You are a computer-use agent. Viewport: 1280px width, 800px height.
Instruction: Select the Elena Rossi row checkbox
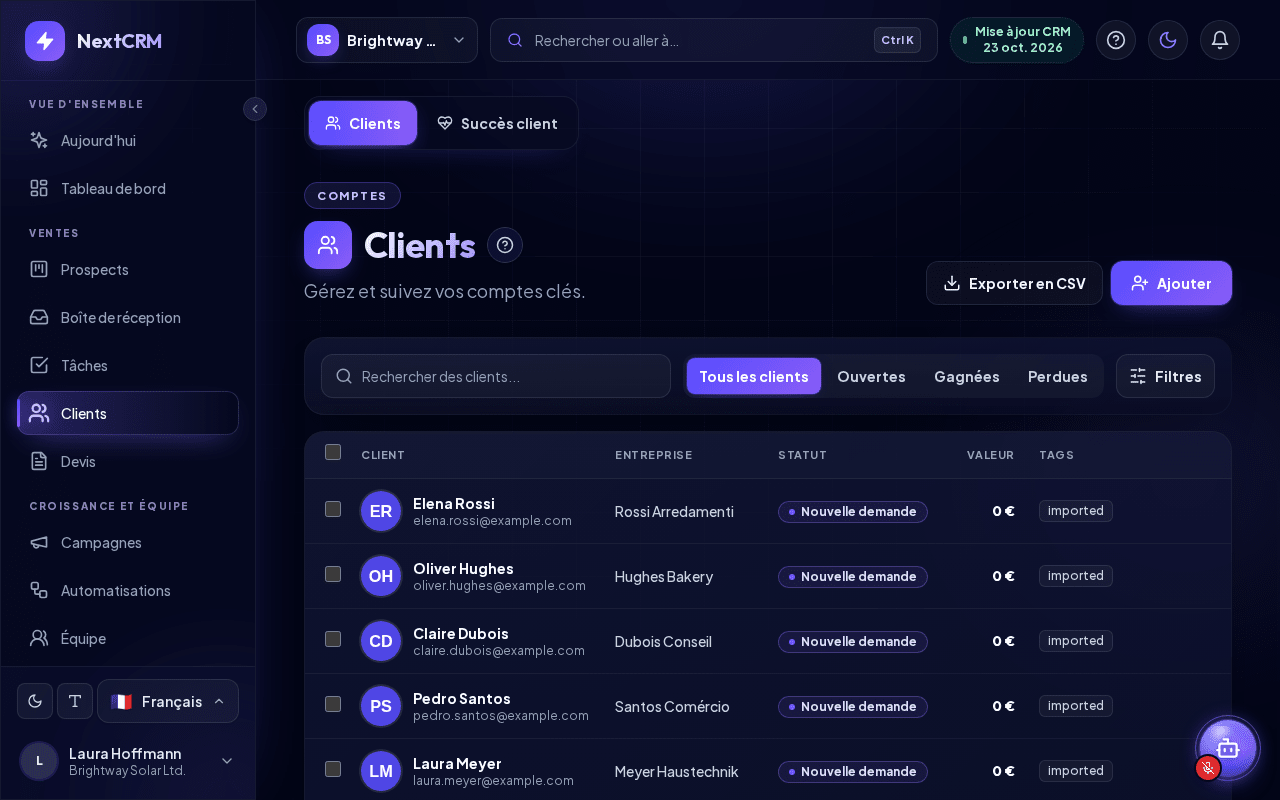click(333, 509)
